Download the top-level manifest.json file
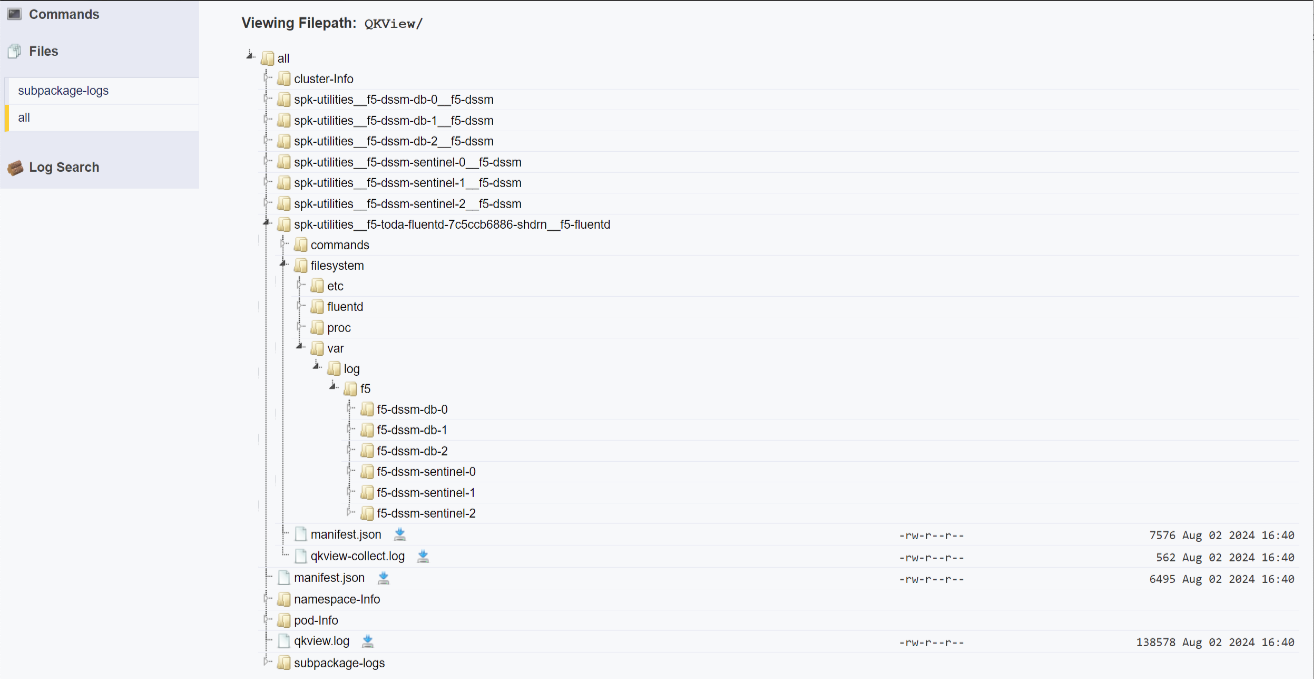This screenshot has width=1314, height=679. click(x=383, y=578)
